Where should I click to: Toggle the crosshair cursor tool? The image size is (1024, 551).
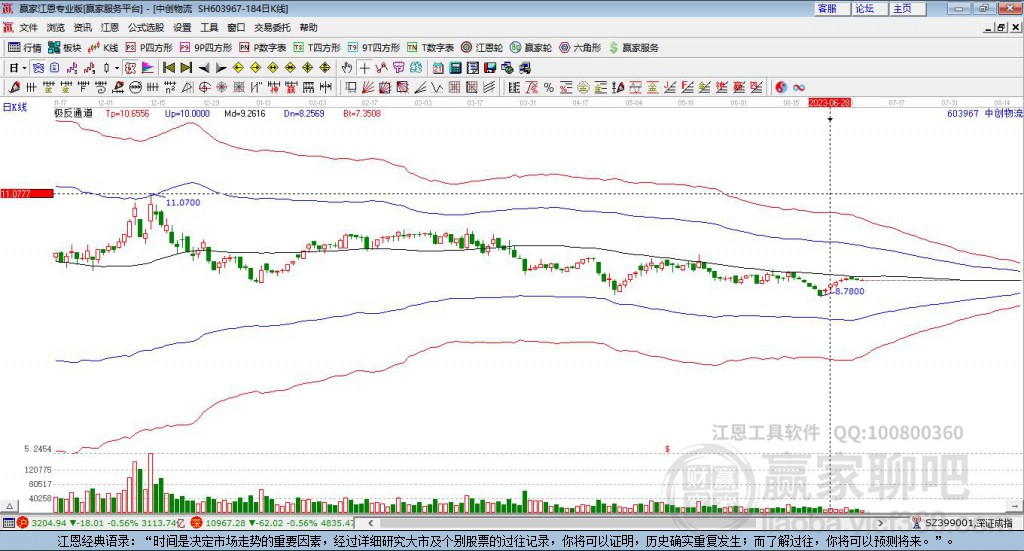364,68
